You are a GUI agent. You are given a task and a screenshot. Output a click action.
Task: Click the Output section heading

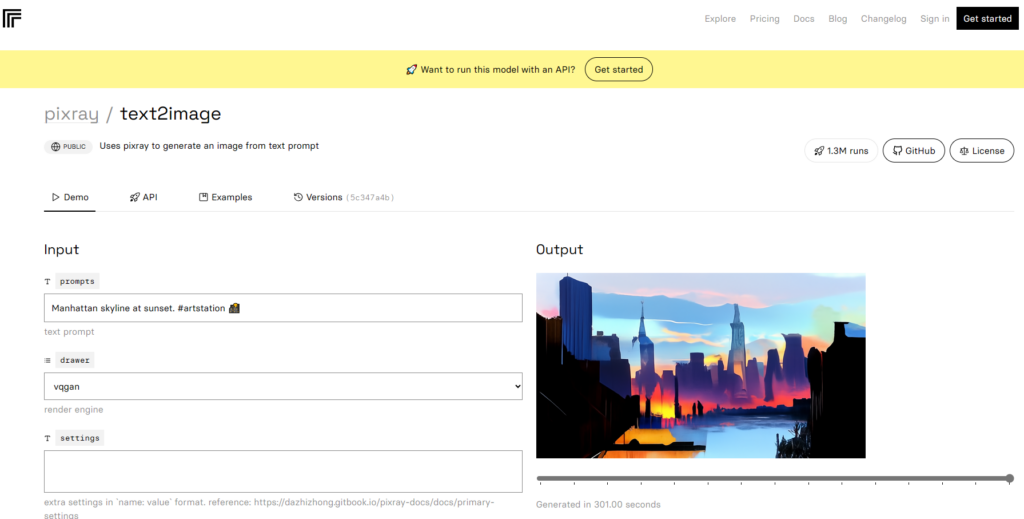coord(560,249)
